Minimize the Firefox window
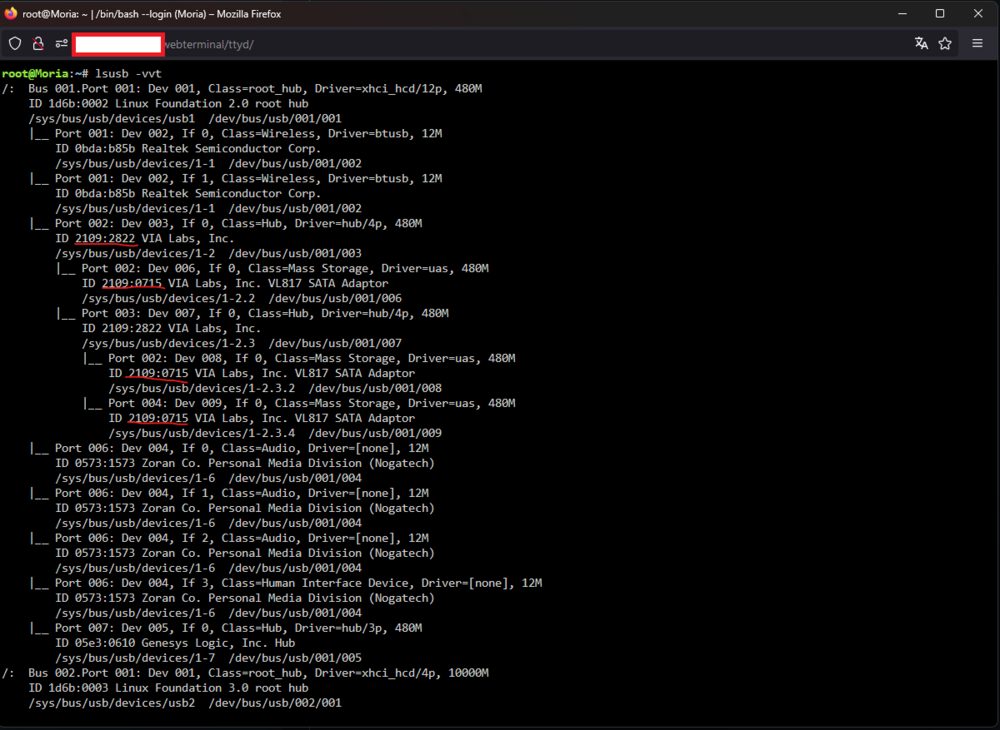1000x730 pixels. click(902, 13)
